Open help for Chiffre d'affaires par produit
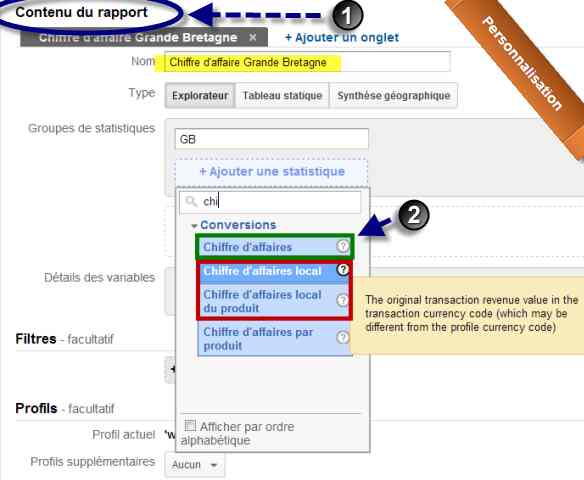Image resolution: width=584 pixels, height=480 pixels. [x=342, y=337]
